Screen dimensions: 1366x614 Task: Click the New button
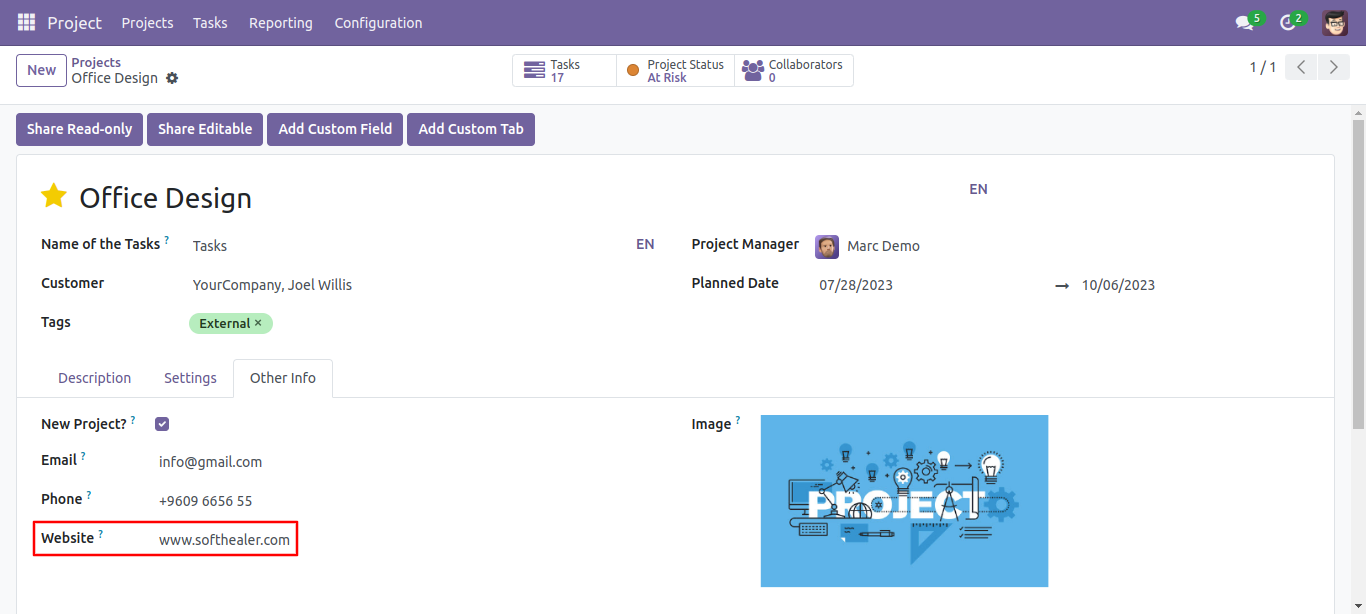click(x=41, y=70)
